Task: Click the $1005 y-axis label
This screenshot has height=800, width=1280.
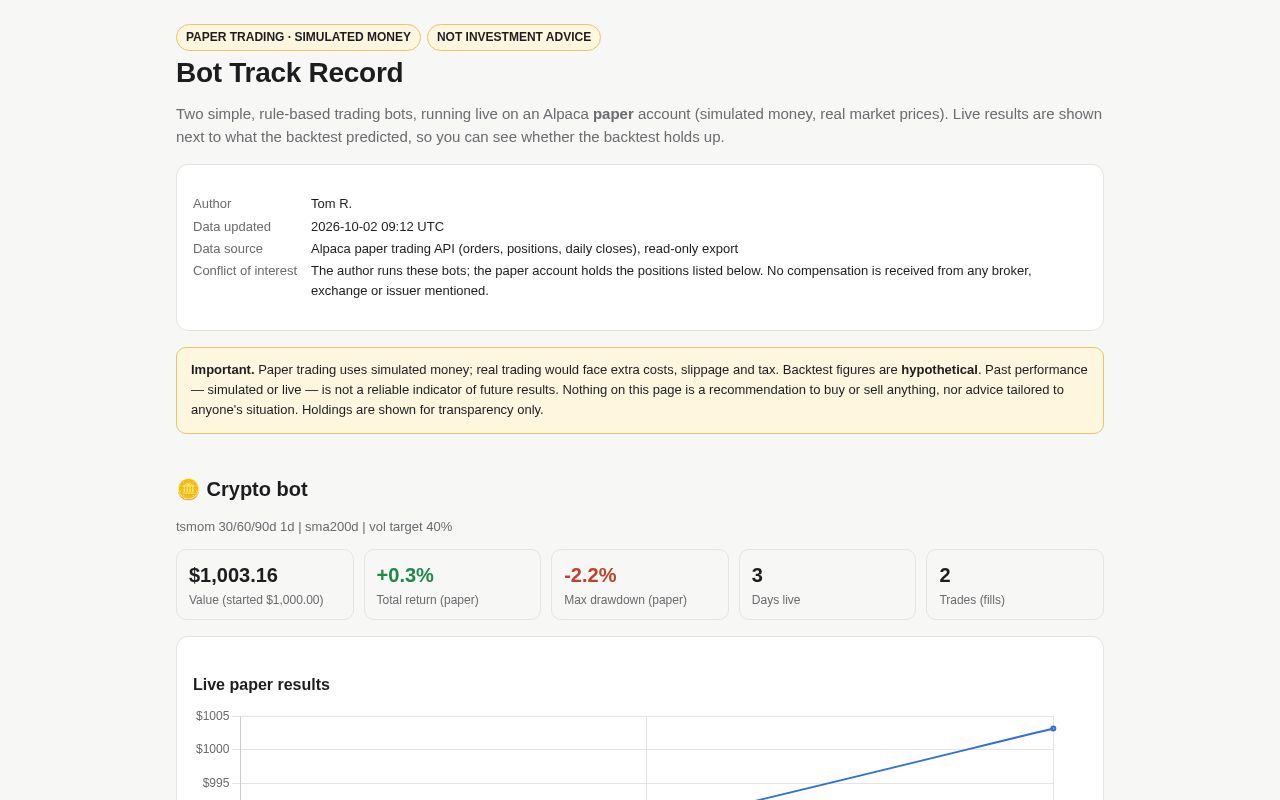Action: click(x=212, y=716)
